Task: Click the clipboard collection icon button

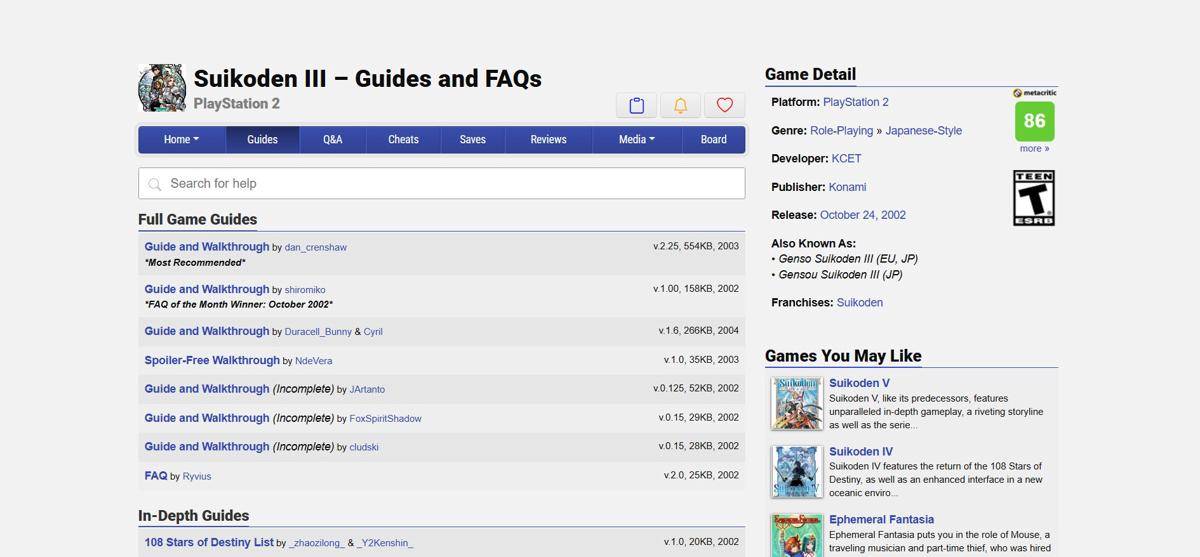Action: 636,105
